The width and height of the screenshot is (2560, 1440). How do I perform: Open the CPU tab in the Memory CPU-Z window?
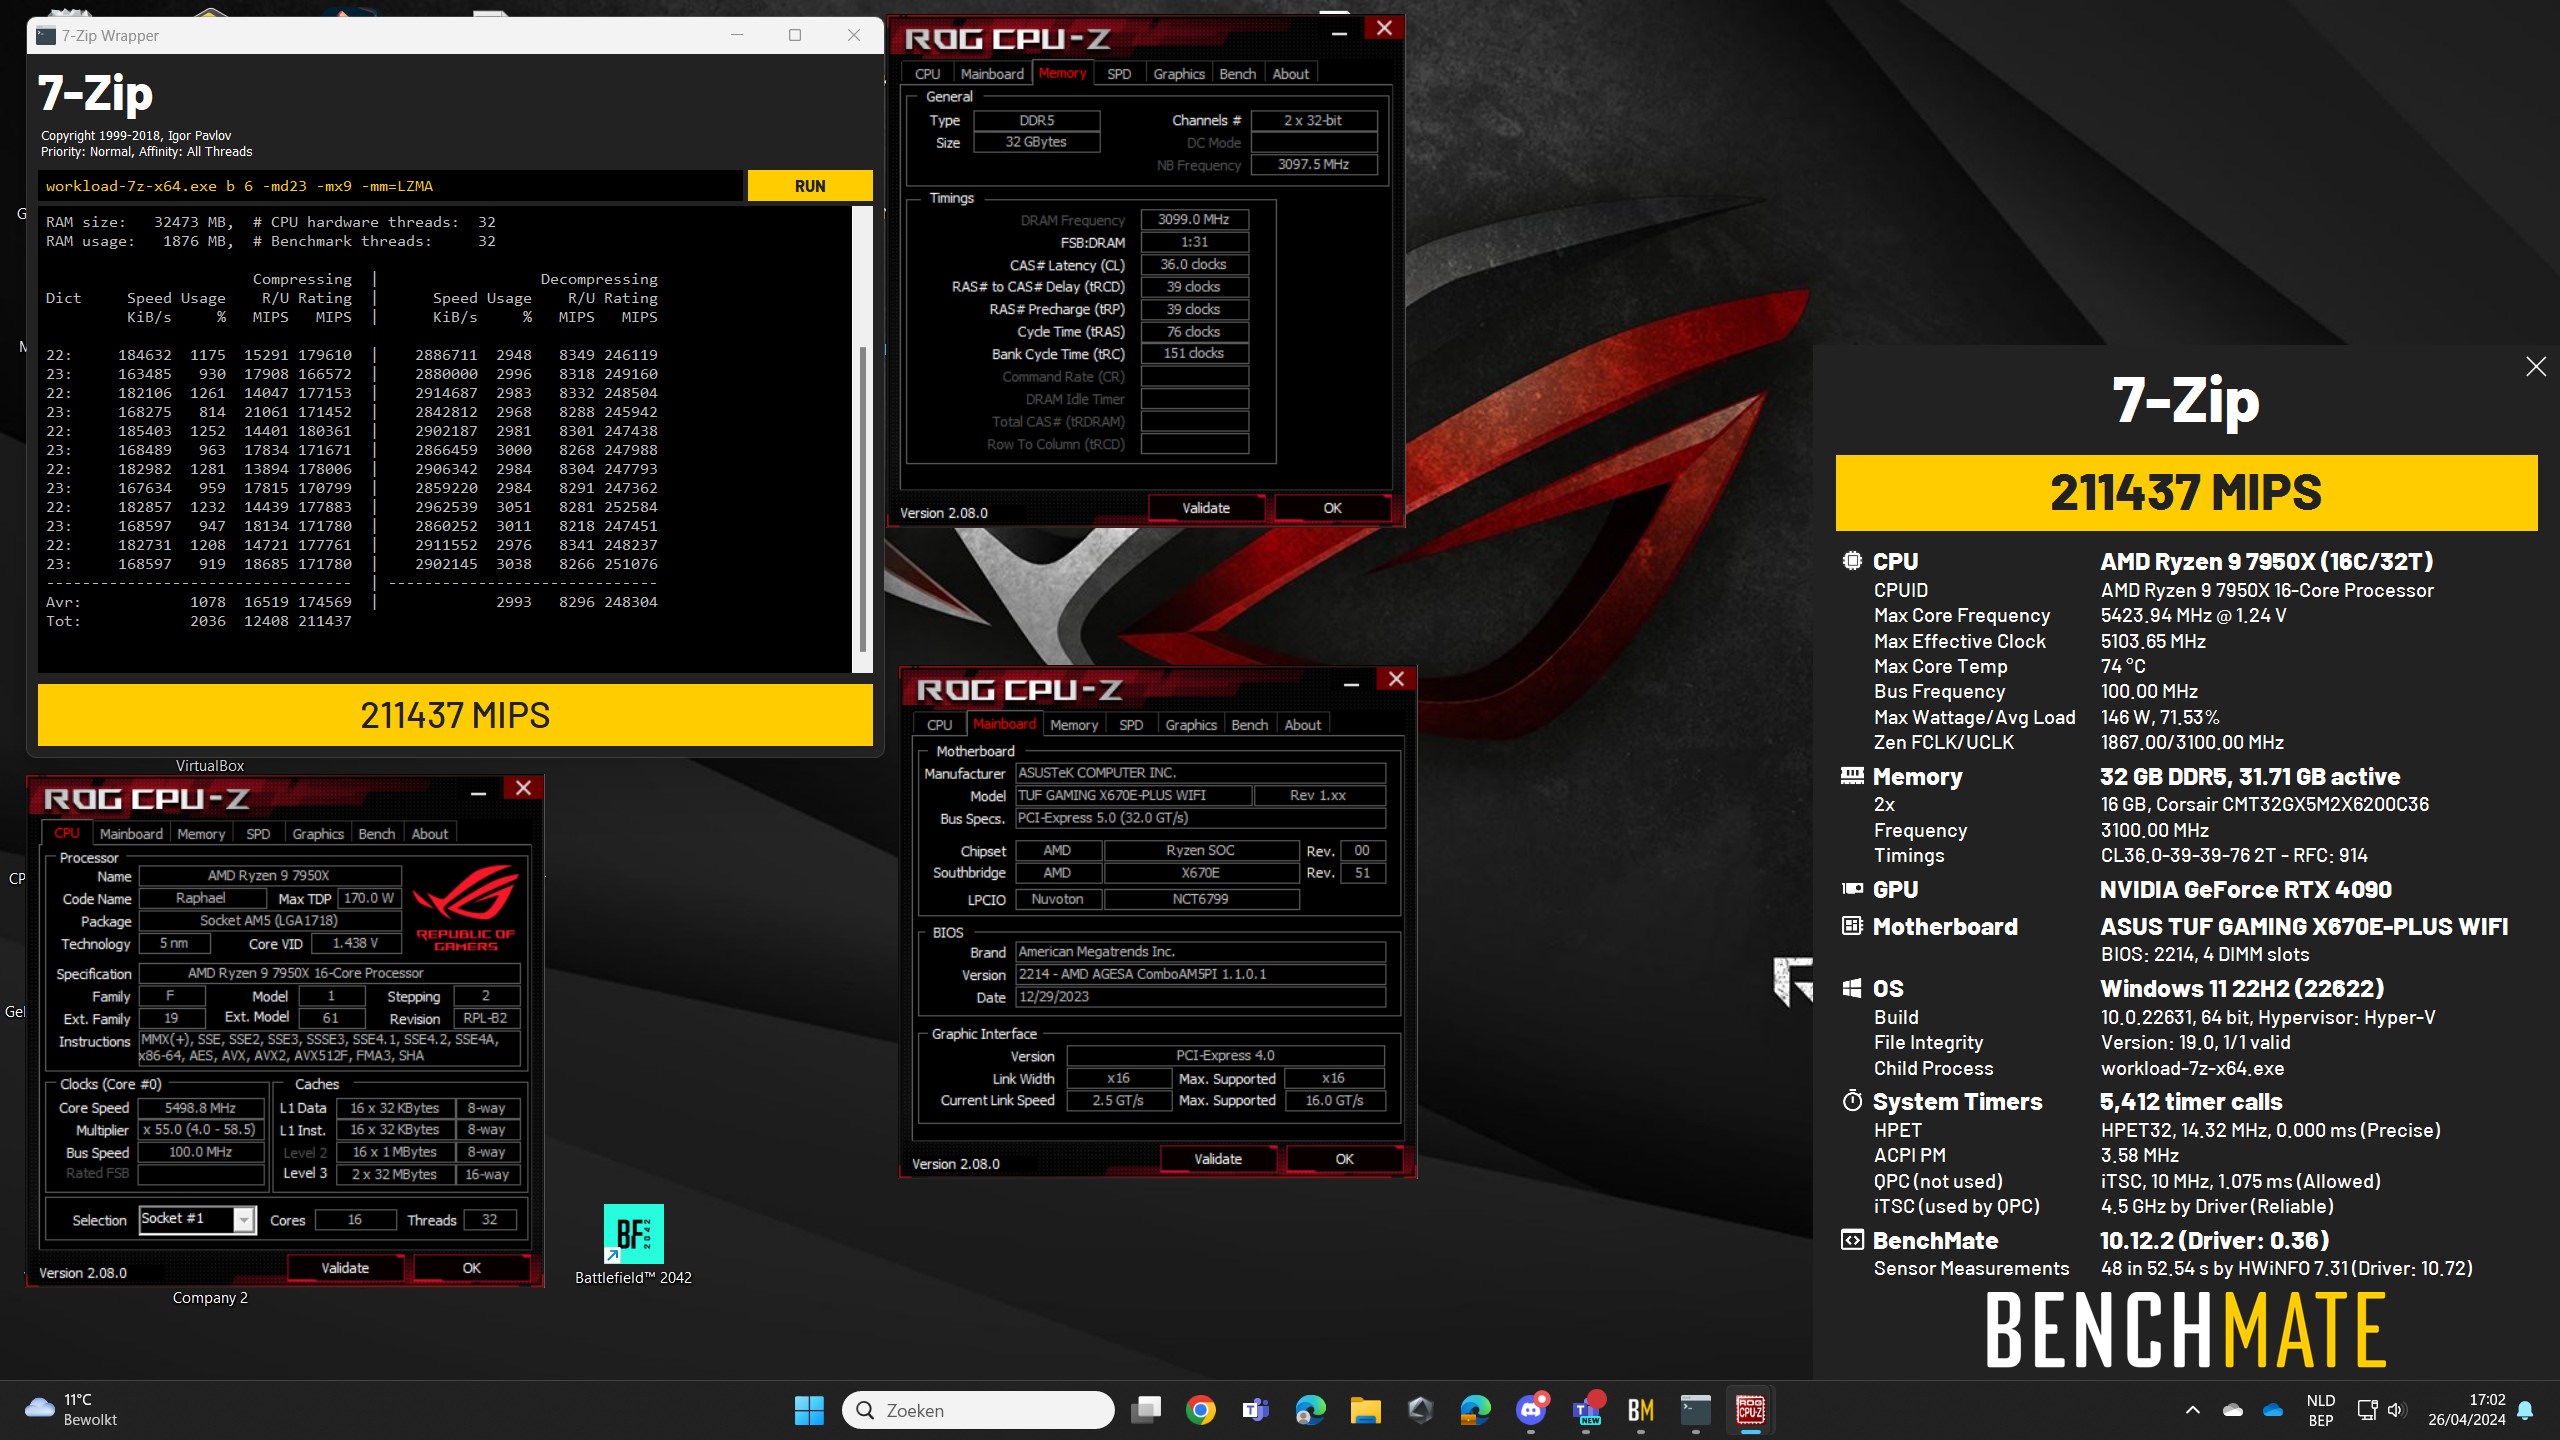click(927, 74)
